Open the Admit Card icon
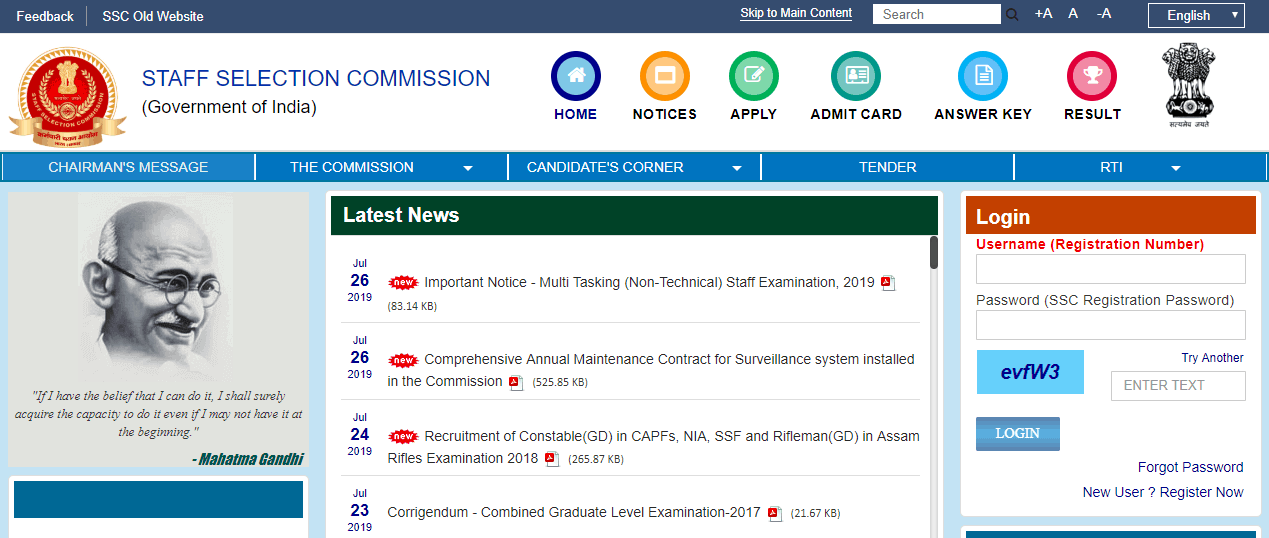This screenshot has width=1269, height=538. [x=855, y=76]
